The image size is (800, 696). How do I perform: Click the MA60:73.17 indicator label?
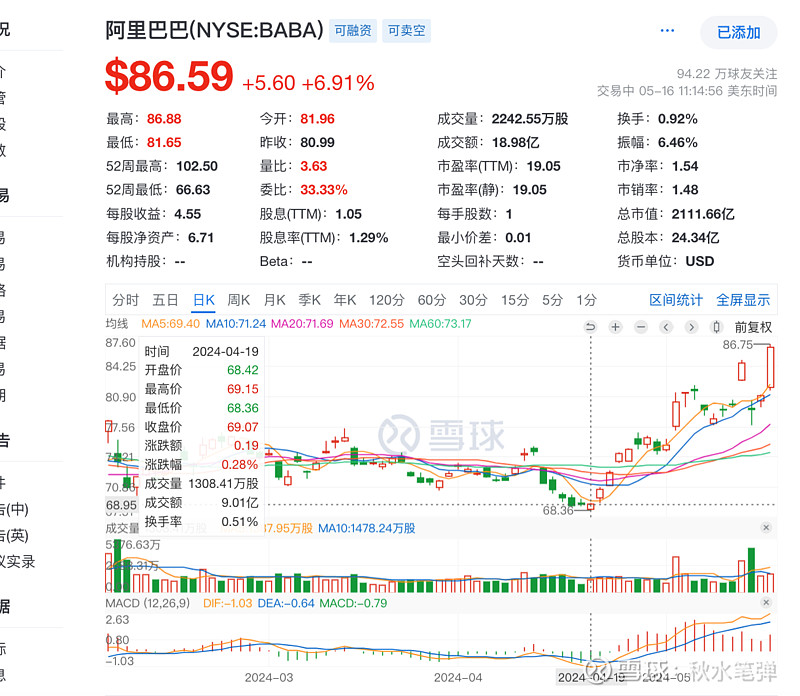tap(440, 324)
